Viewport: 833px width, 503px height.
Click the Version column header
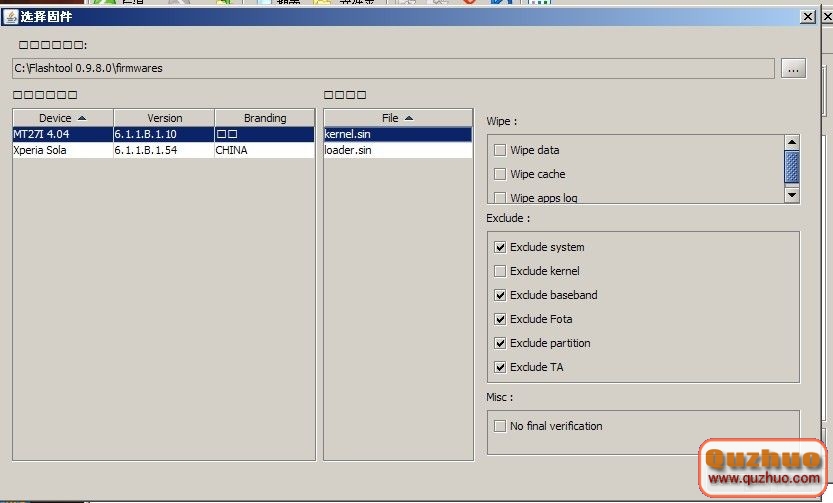[164, 118]
